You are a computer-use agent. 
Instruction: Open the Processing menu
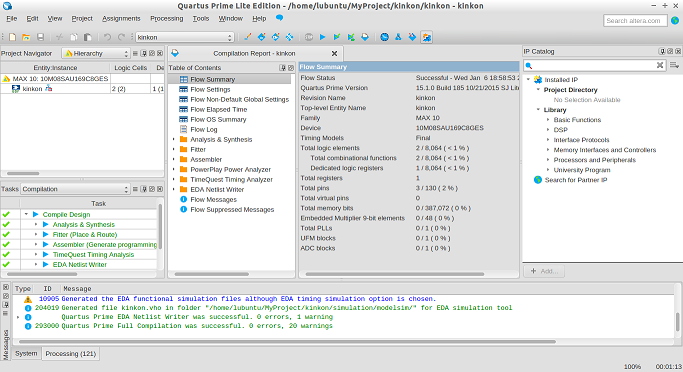coord(166,18)
